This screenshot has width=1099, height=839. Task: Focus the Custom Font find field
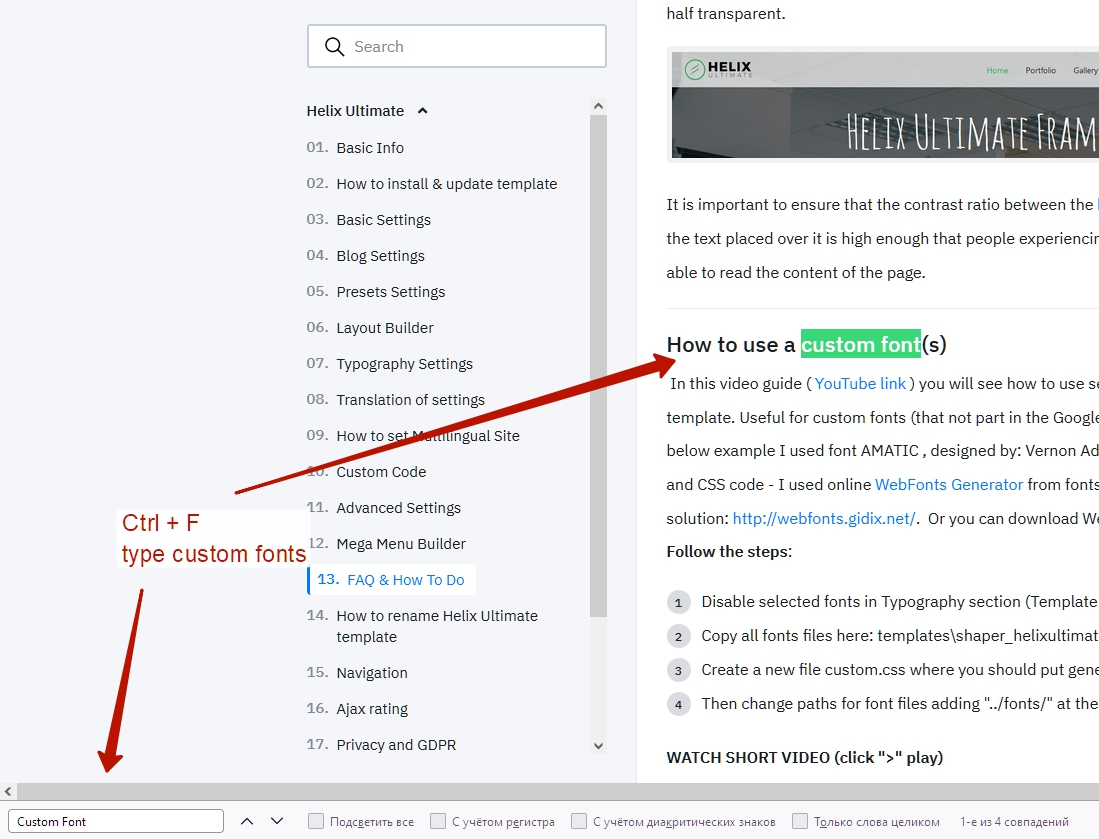coord(117,821)
